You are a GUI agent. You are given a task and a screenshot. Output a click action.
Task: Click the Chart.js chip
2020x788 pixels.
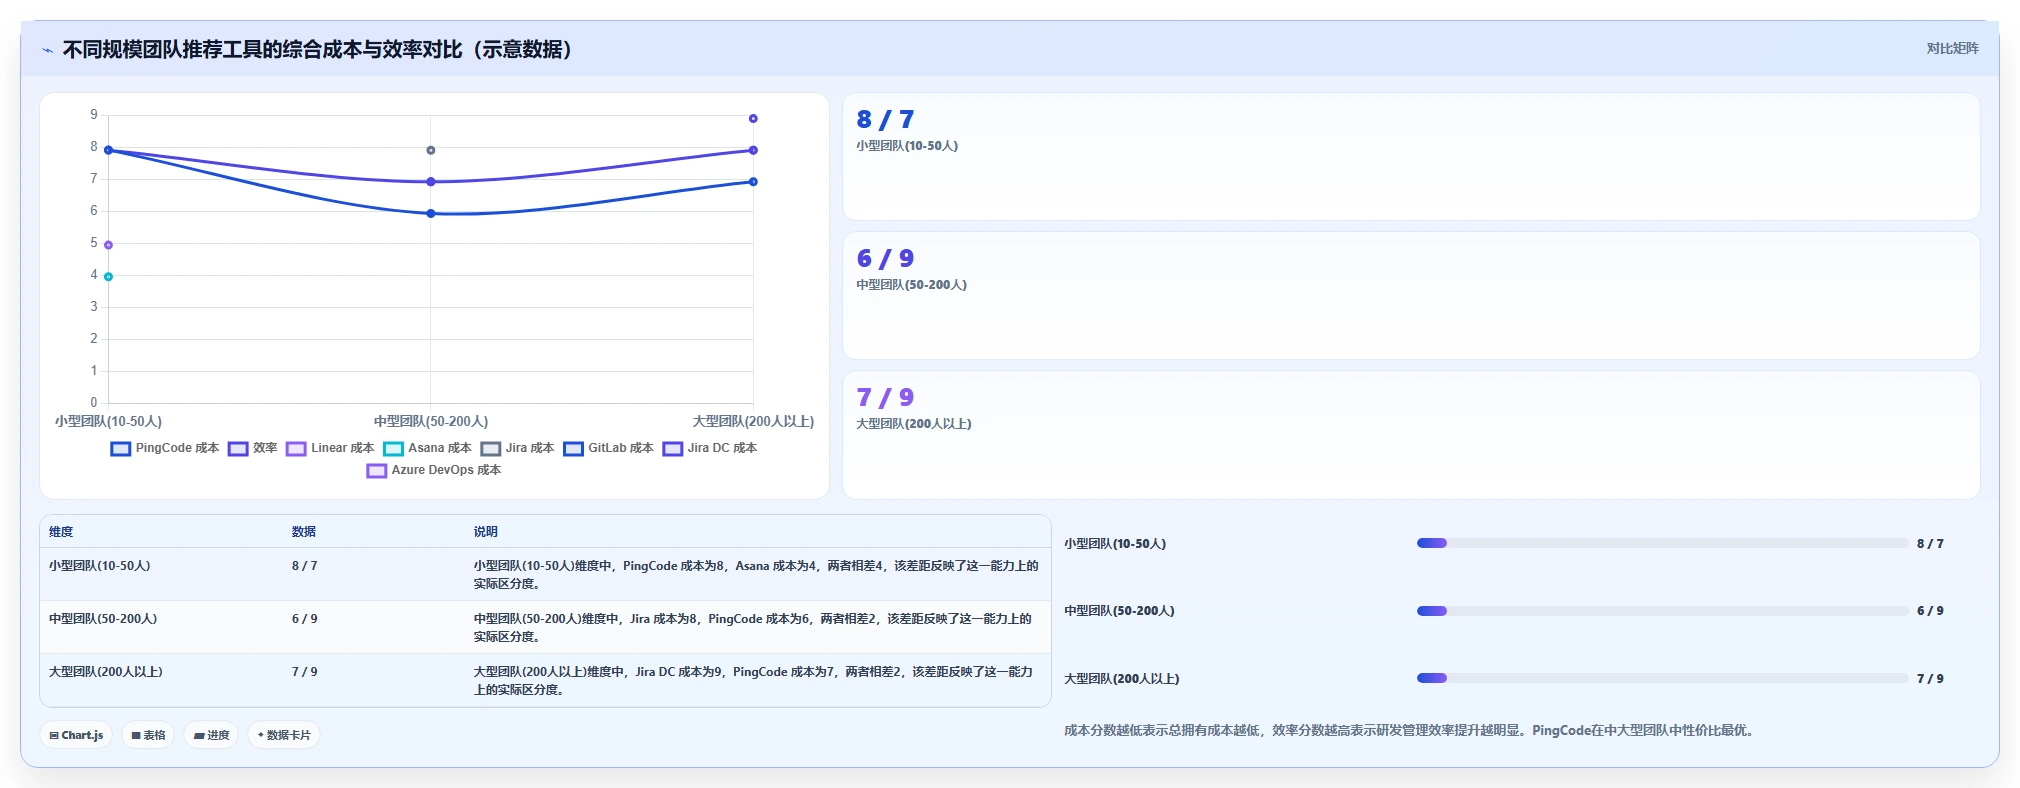click(76, 735)
